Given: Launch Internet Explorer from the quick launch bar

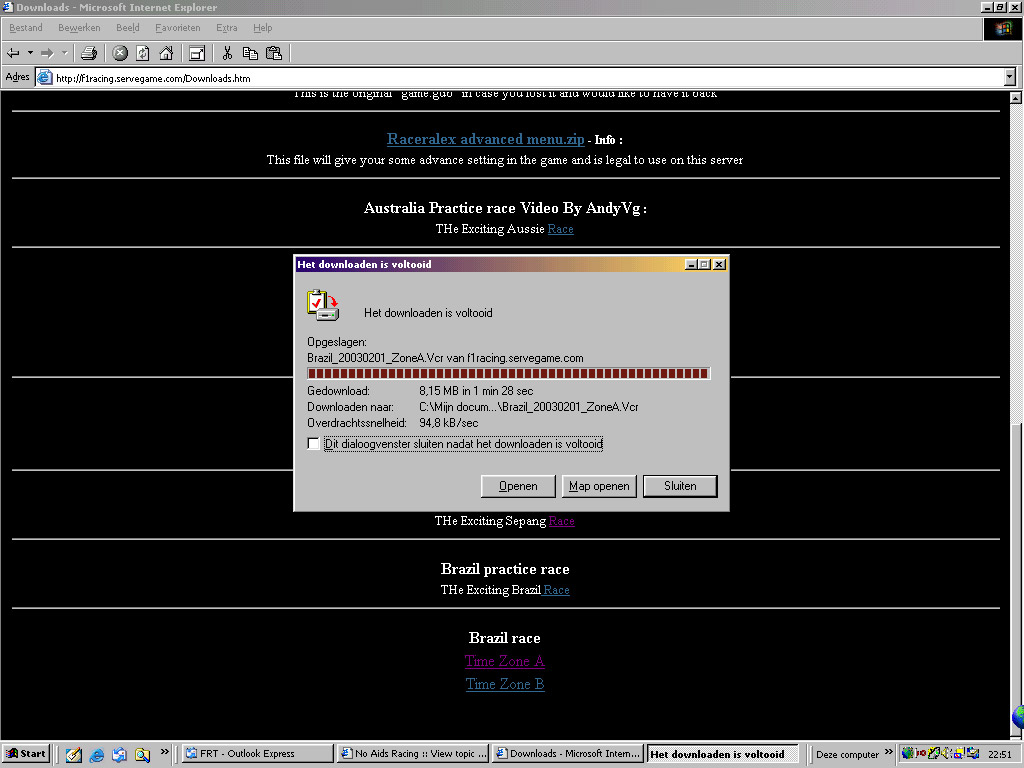Looking at the screenshot, I should tap(97, 754).
